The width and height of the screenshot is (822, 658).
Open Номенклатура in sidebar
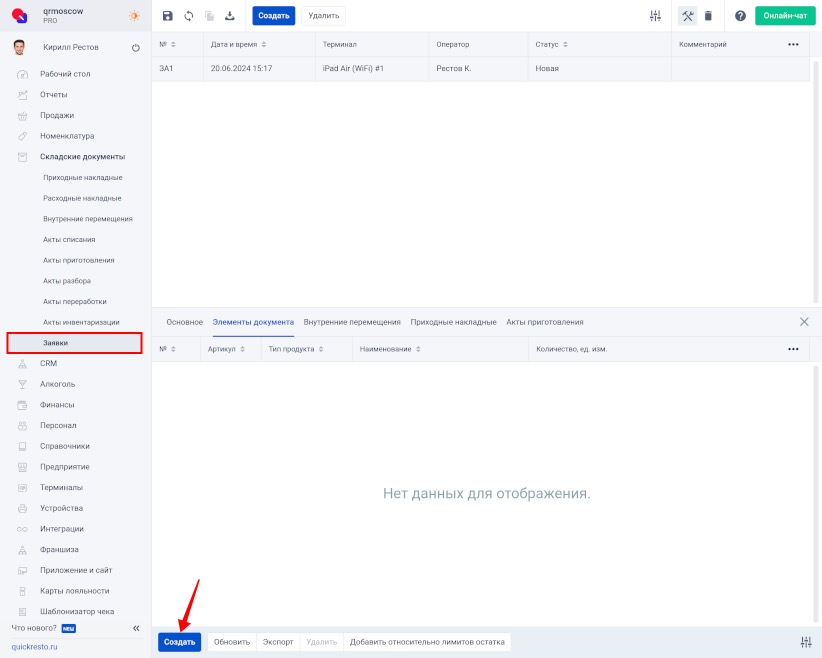tap(67, 136)
